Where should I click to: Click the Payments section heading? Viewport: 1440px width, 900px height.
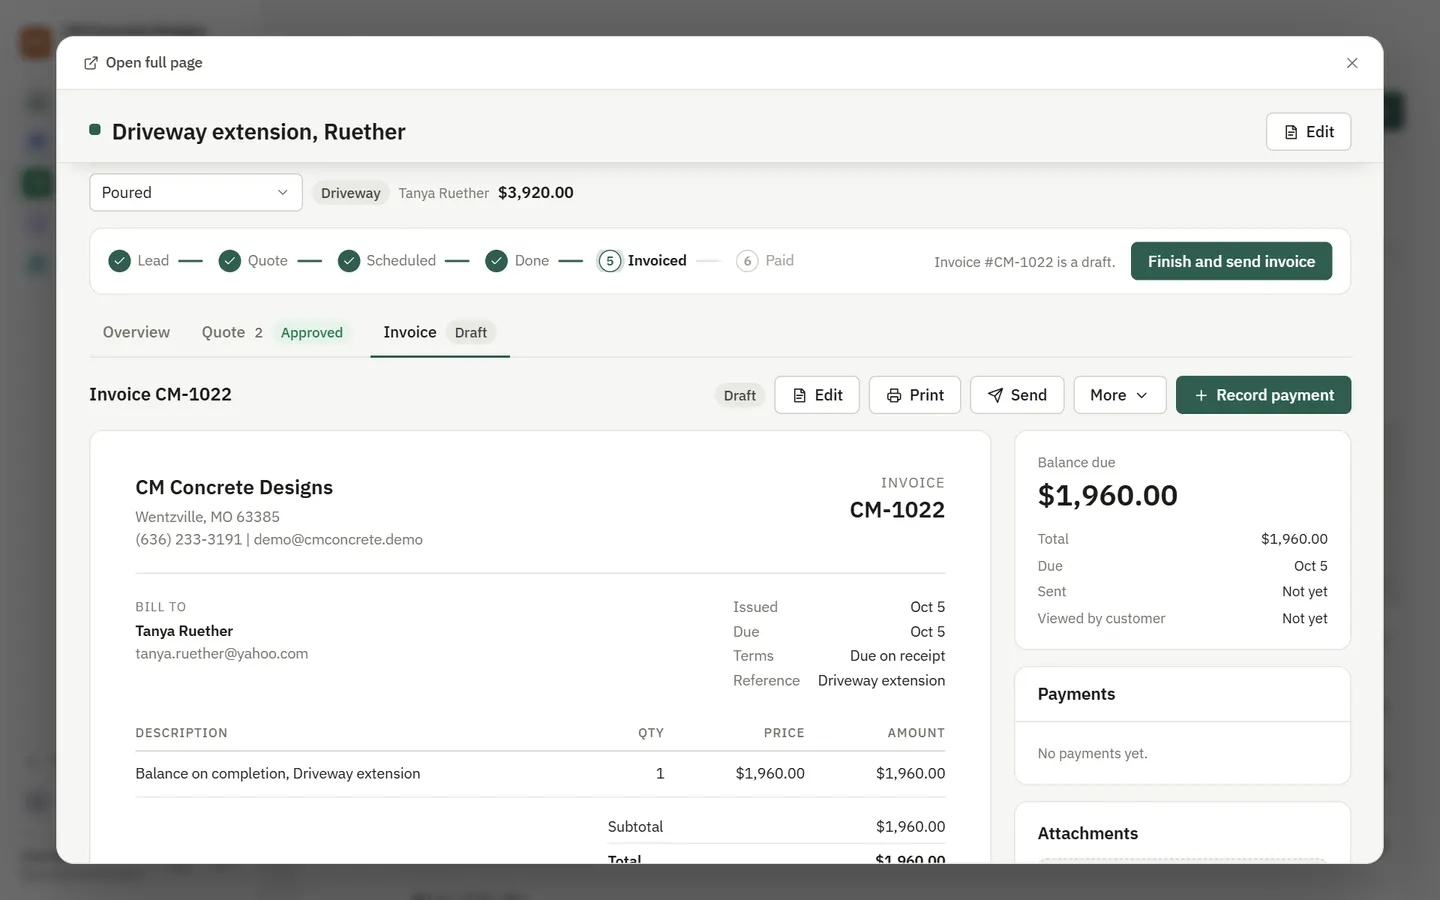click(x=1076, y=694)
